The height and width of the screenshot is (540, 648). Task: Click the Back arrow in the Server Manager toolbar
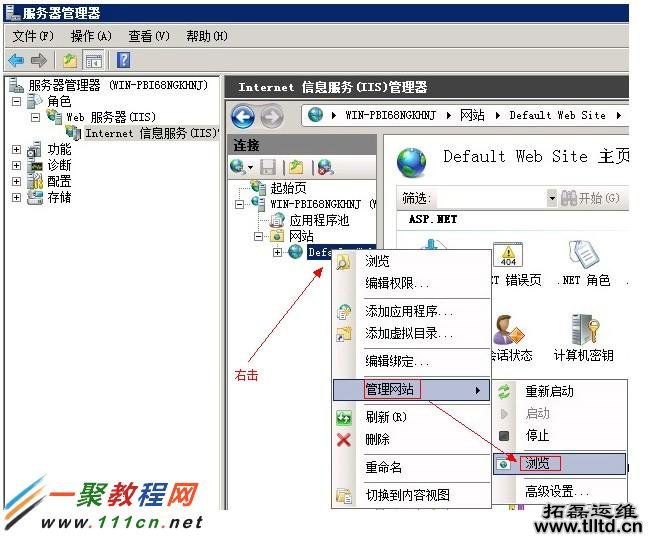[16, 60]
